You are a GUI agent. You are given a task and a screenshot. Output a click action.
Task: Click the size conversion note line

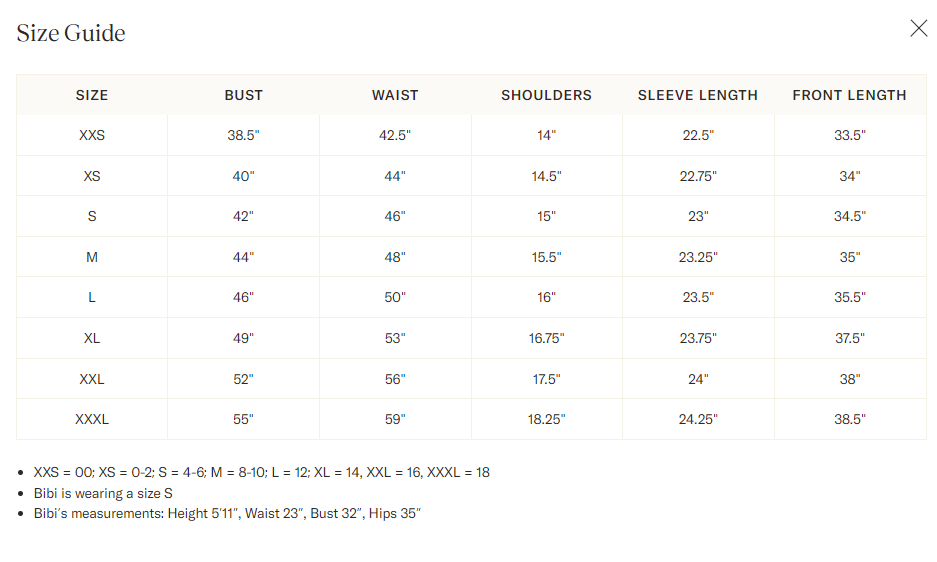tap(262, 472)
